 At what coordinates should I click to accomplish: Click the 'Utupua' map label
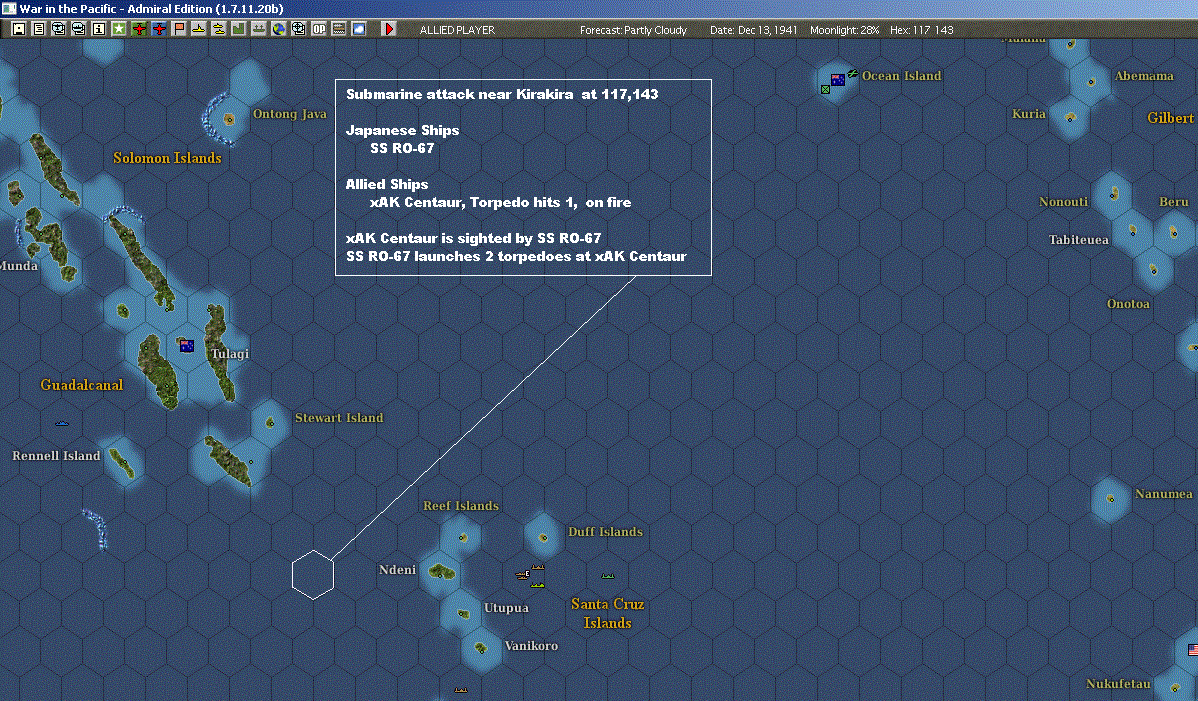[x=506, y=608]
